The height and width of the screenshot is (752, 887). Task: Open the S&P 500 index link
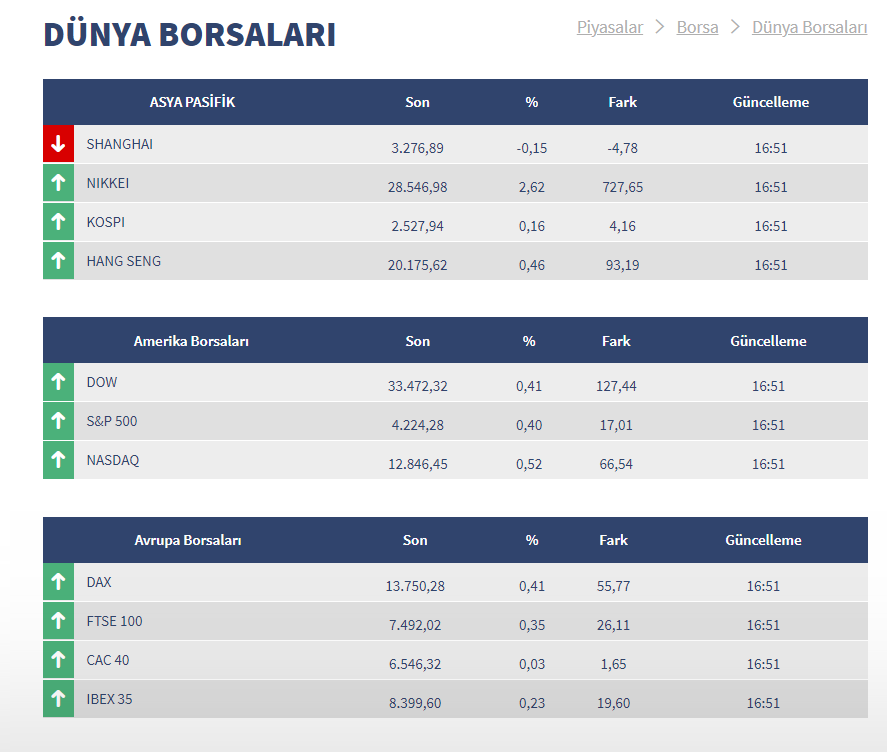[x=112, y=421]
